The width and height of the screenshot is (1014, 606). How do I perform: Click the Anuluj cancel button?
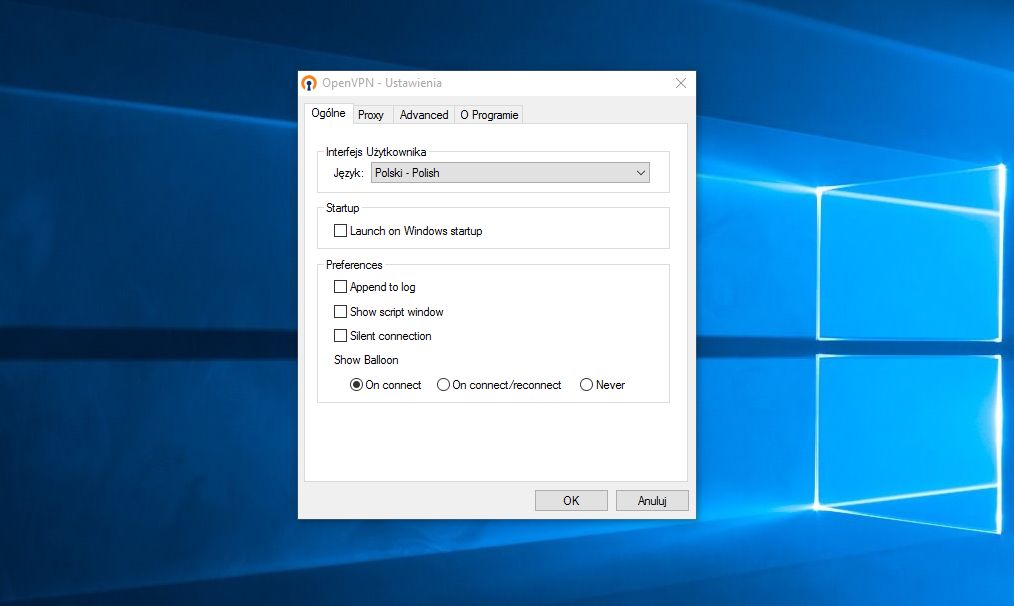coord(652,501)
